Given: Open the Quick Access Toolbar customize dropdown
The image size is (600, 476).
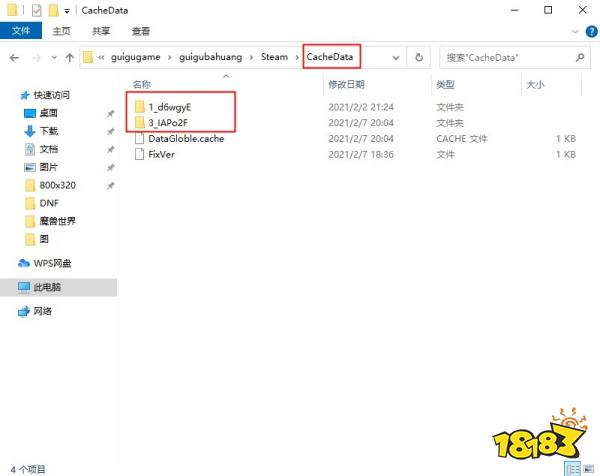Looking at the screenshot, I should (x=67, y=11).
